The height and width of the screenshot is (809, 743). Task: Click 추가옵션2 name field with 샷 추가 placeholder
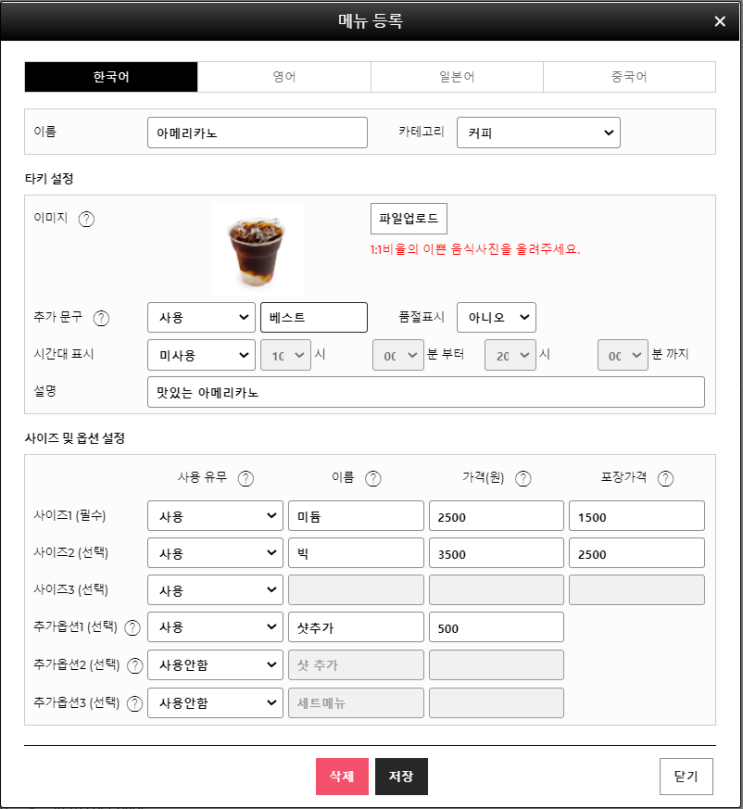pyautogui.click(x=356, y=665)
